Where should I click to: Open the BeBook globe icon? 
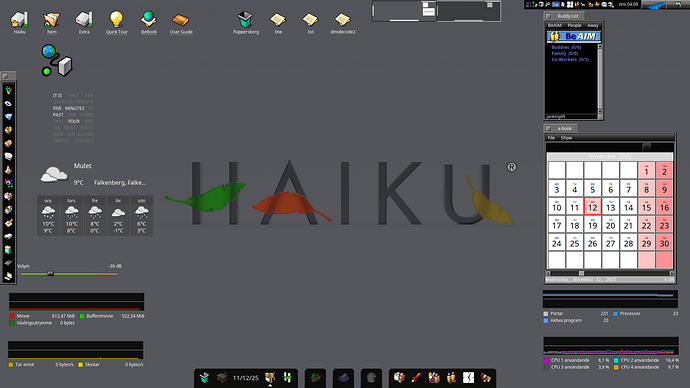pyautogui.click(x=149, y=19)
